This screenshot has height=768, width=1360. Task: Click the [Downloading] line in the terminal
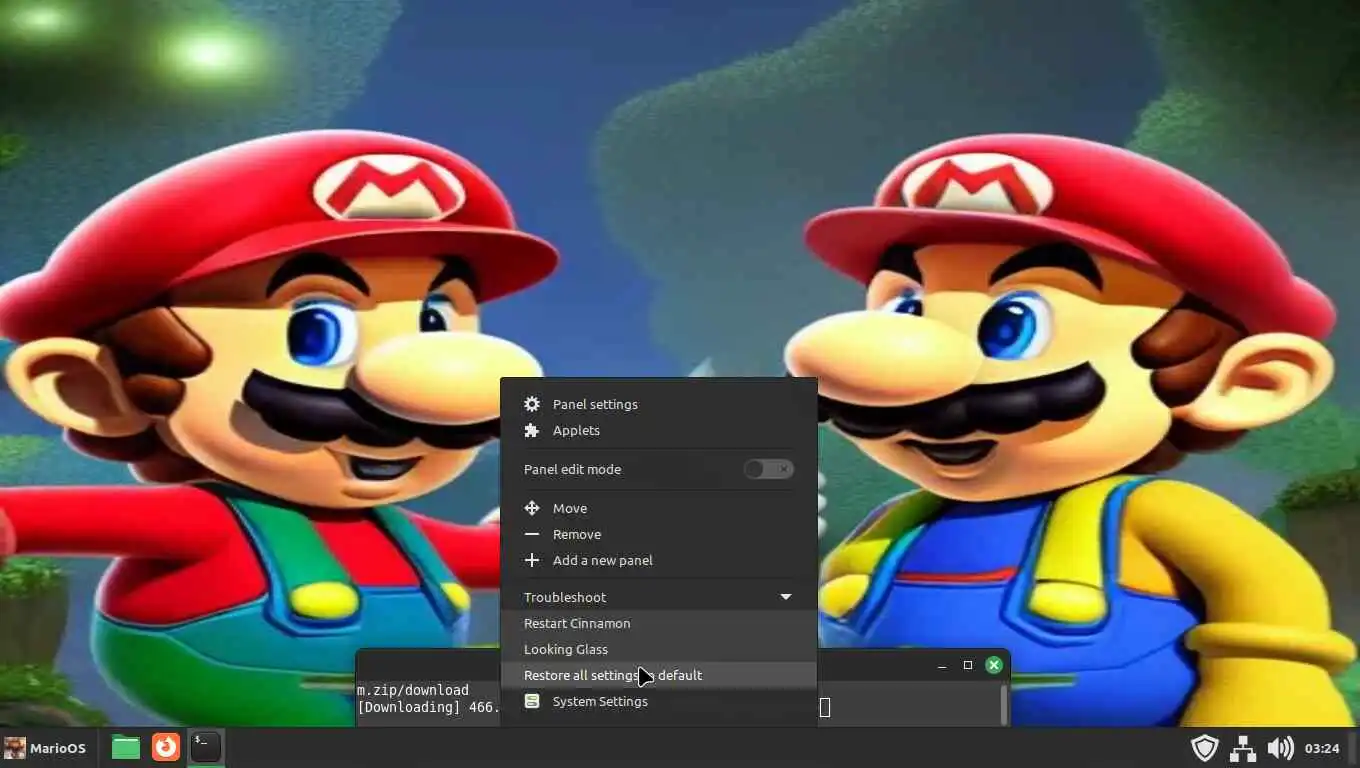click(428, 707)
